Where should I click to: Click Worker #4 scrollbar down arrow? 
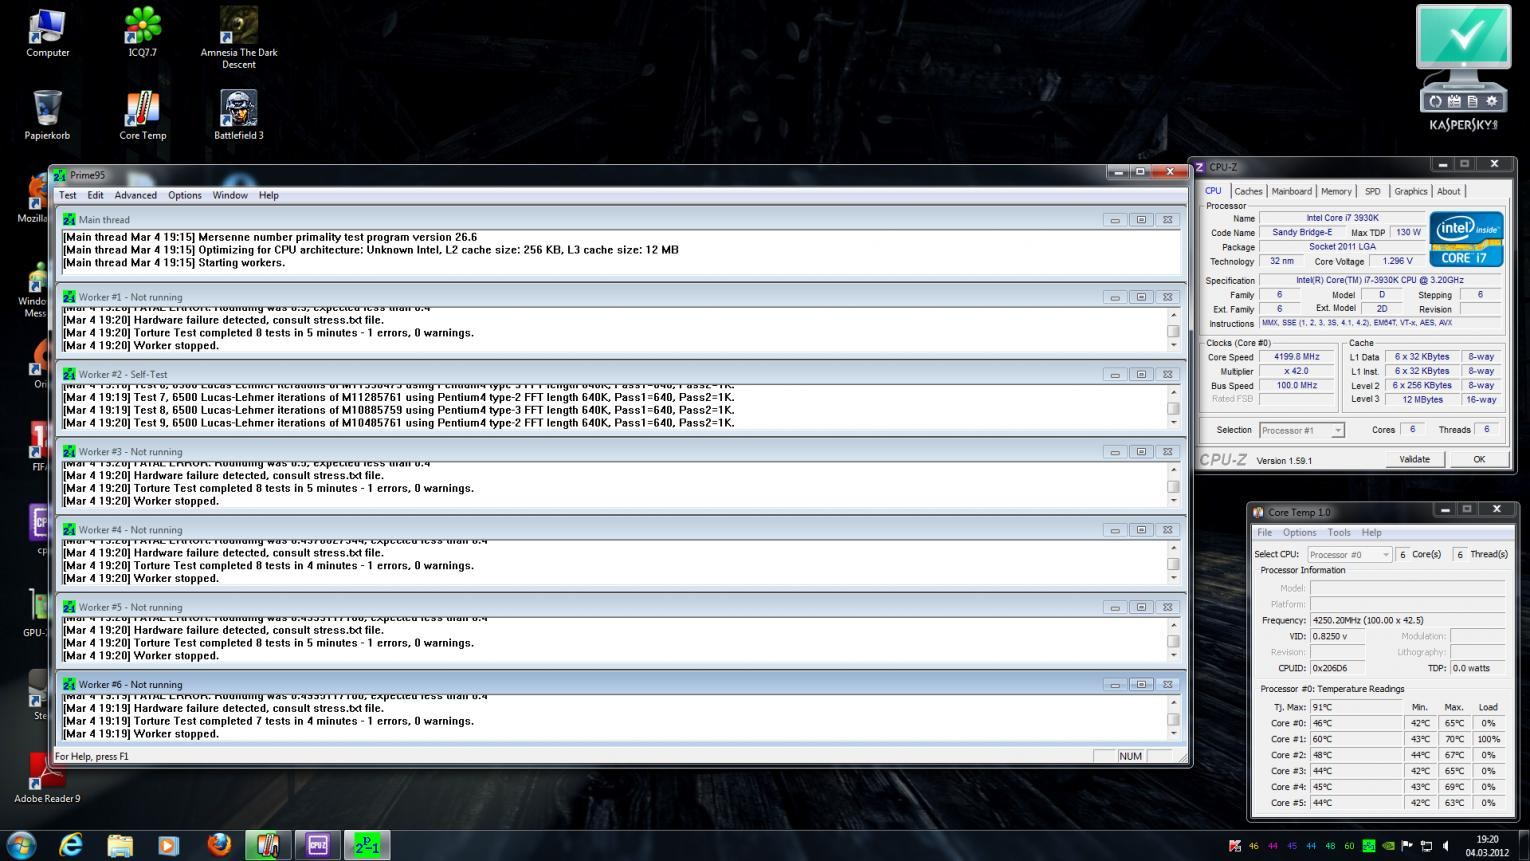(x=1174, y=577)
